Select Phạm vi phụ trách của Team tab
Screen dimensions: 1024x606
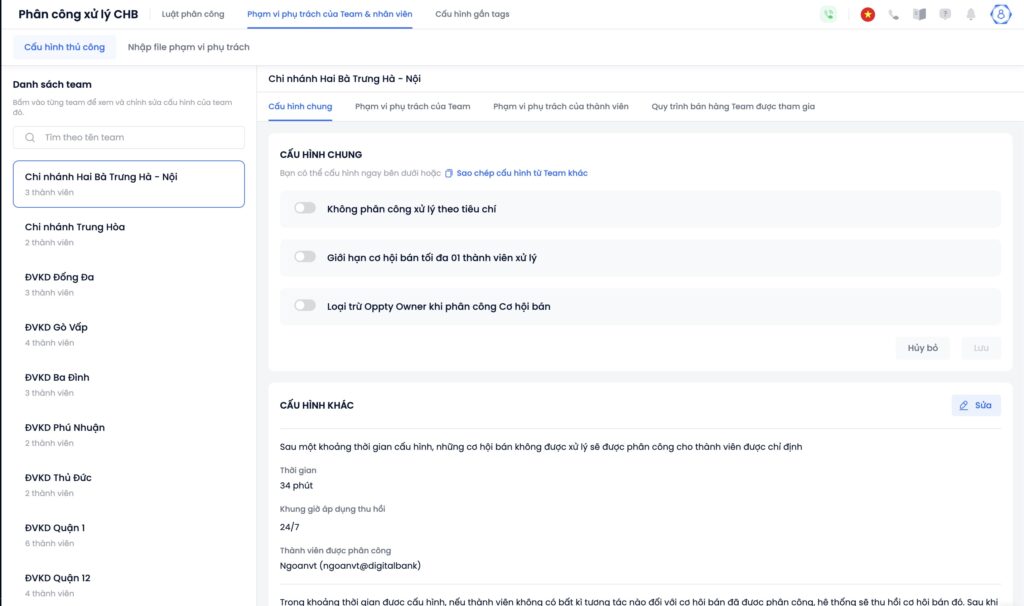[x=412, y=106]
